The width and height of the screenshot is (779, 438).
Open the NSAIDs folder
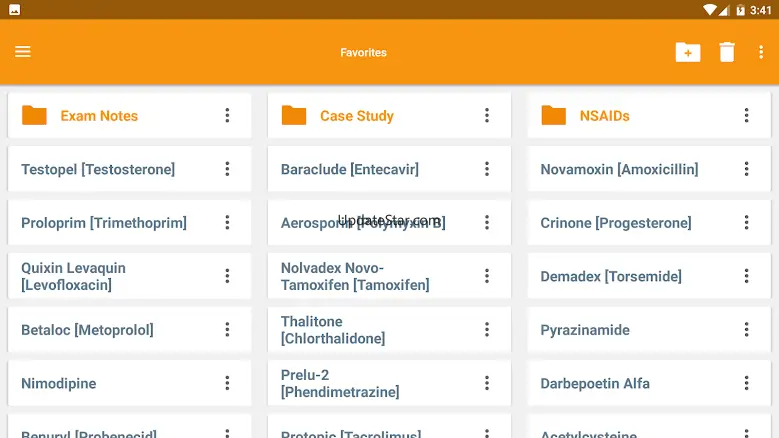649,115
